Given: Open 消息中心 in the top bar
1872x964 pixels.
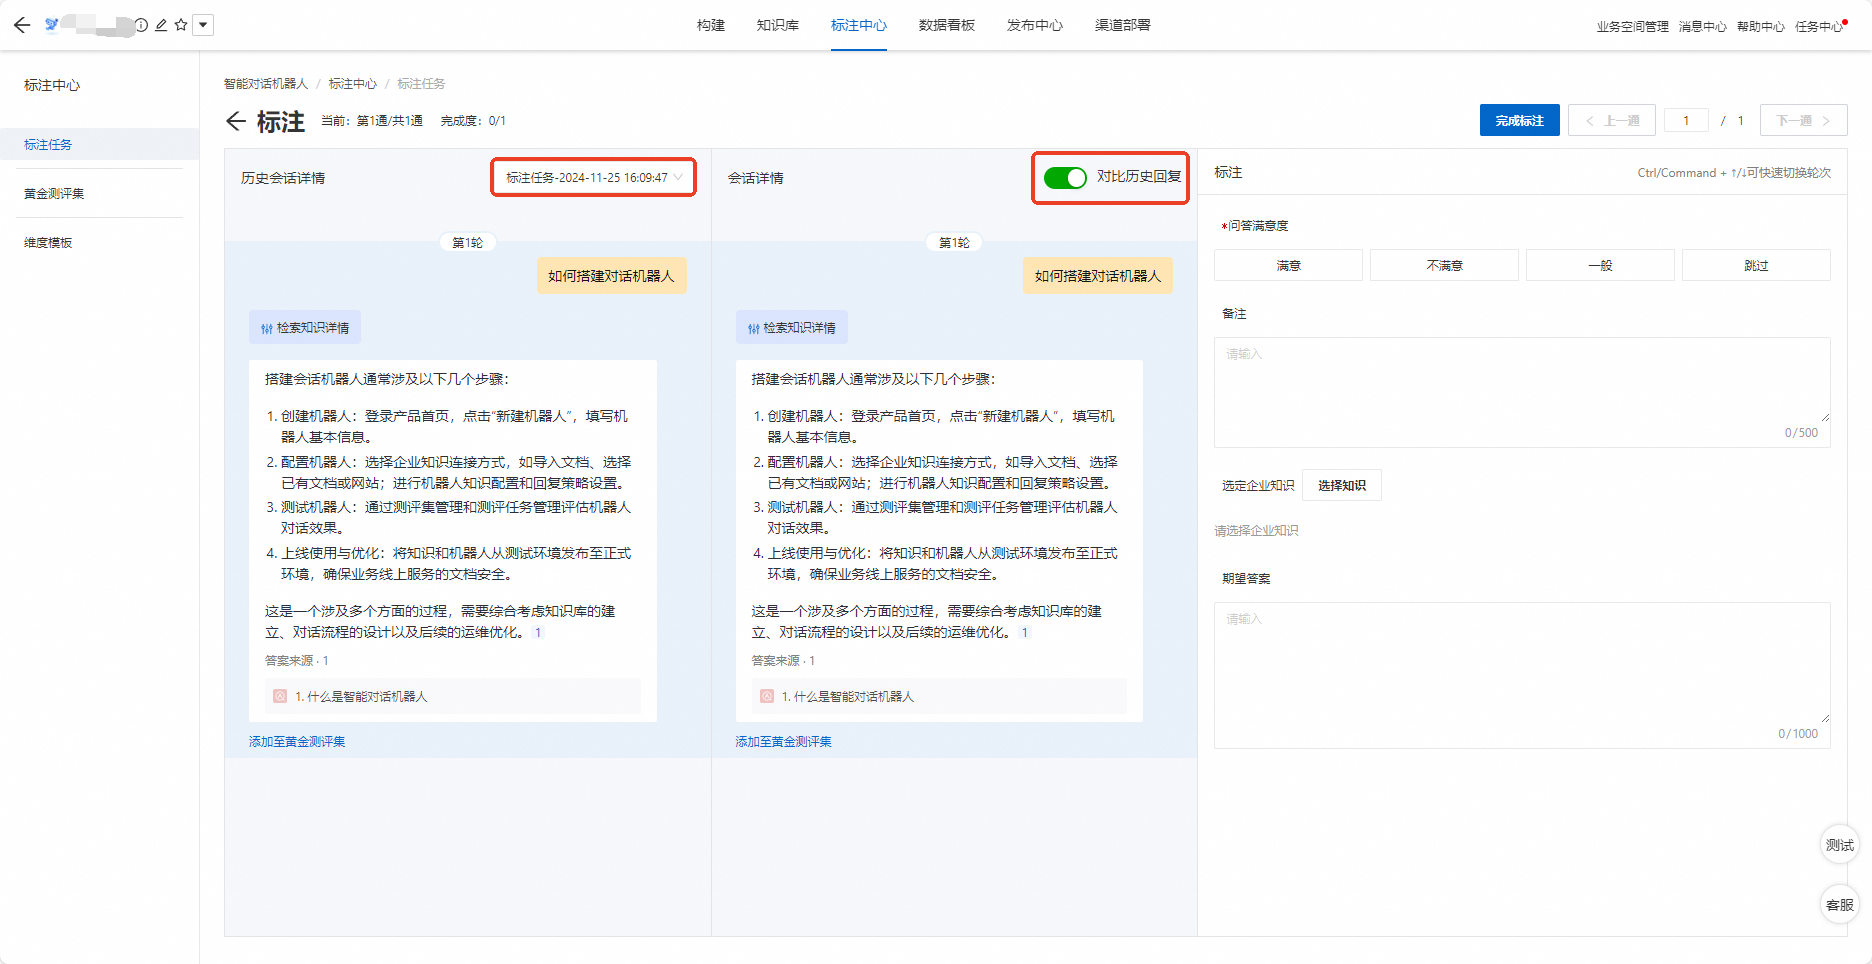Looking at the screenshot, I should 1702,27.
